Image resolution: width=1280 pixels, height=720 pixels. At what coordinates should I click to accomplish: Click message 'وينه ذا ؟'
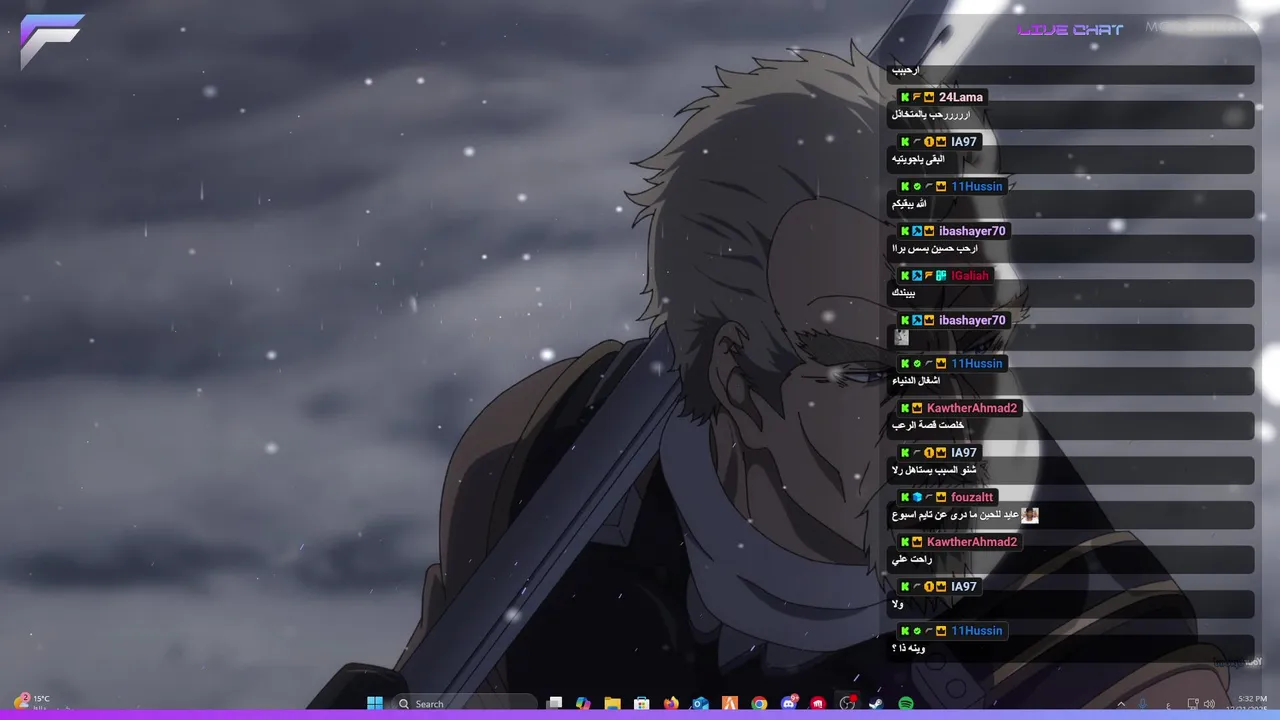(x=909, y=649)
